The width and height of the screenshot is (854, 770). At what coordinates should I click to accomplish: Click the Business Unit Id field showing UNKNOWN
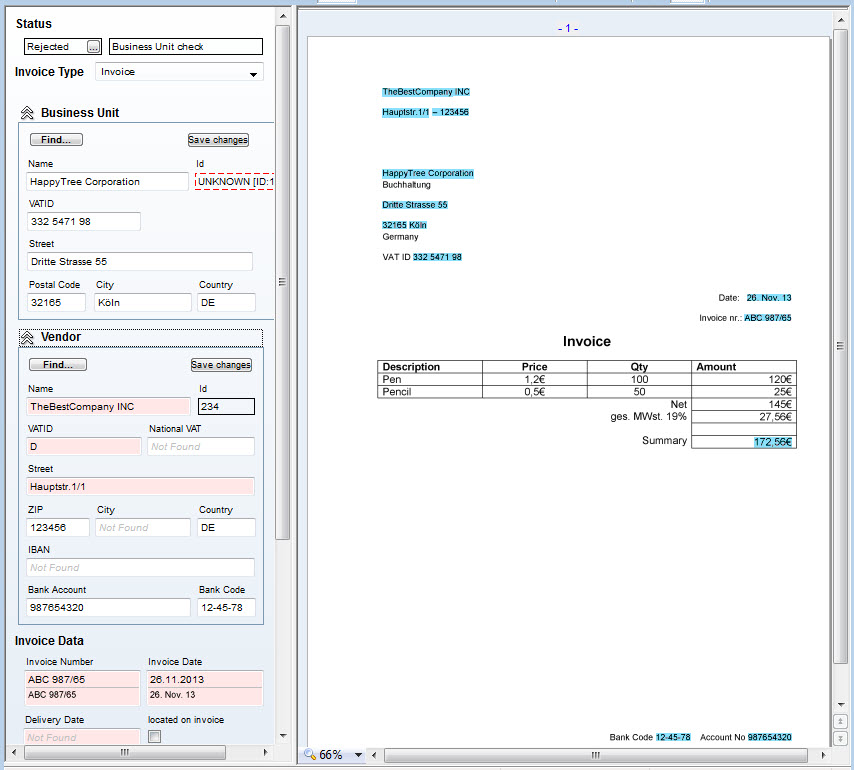tap(235, 181)
